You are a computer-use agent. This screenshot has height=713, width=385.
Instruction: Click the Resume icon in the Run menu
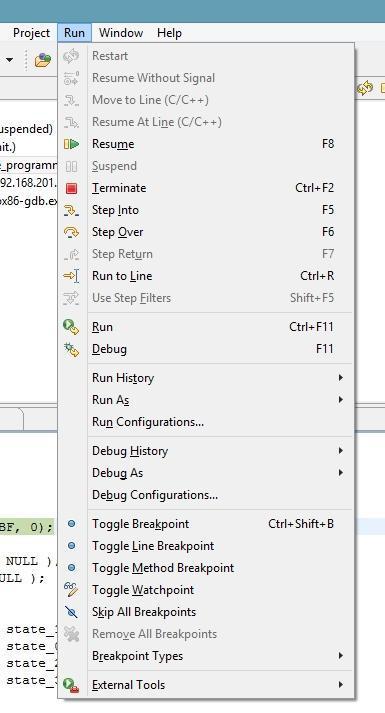71,144
